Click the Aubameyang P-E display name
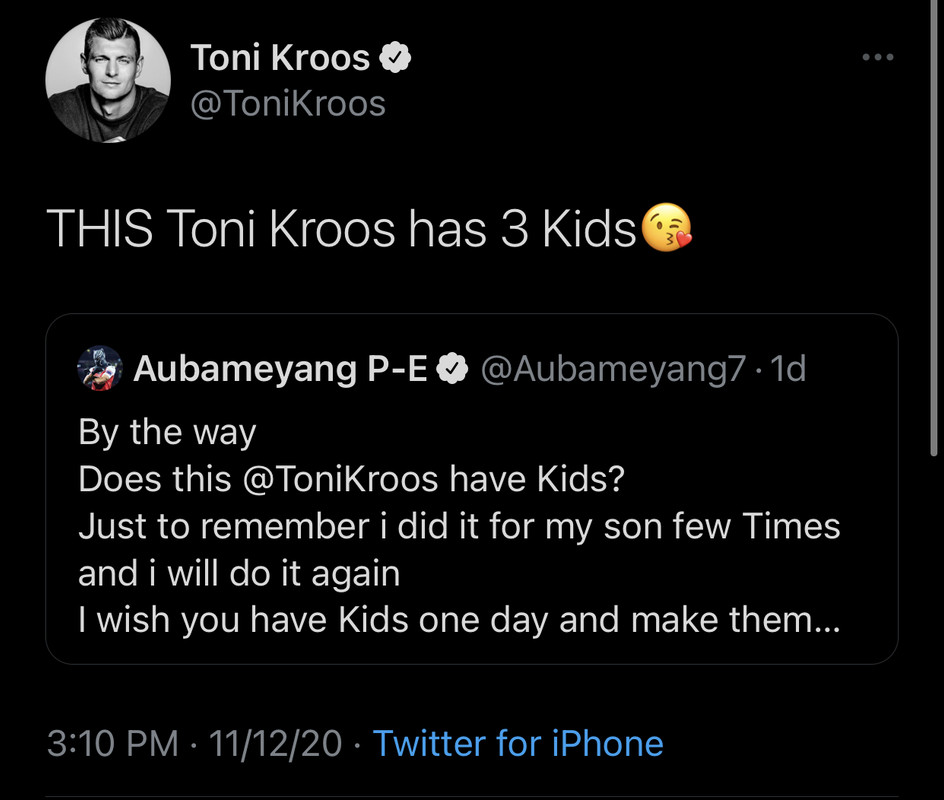Screen dimensions: 944x800 click(x=281, y=370)
